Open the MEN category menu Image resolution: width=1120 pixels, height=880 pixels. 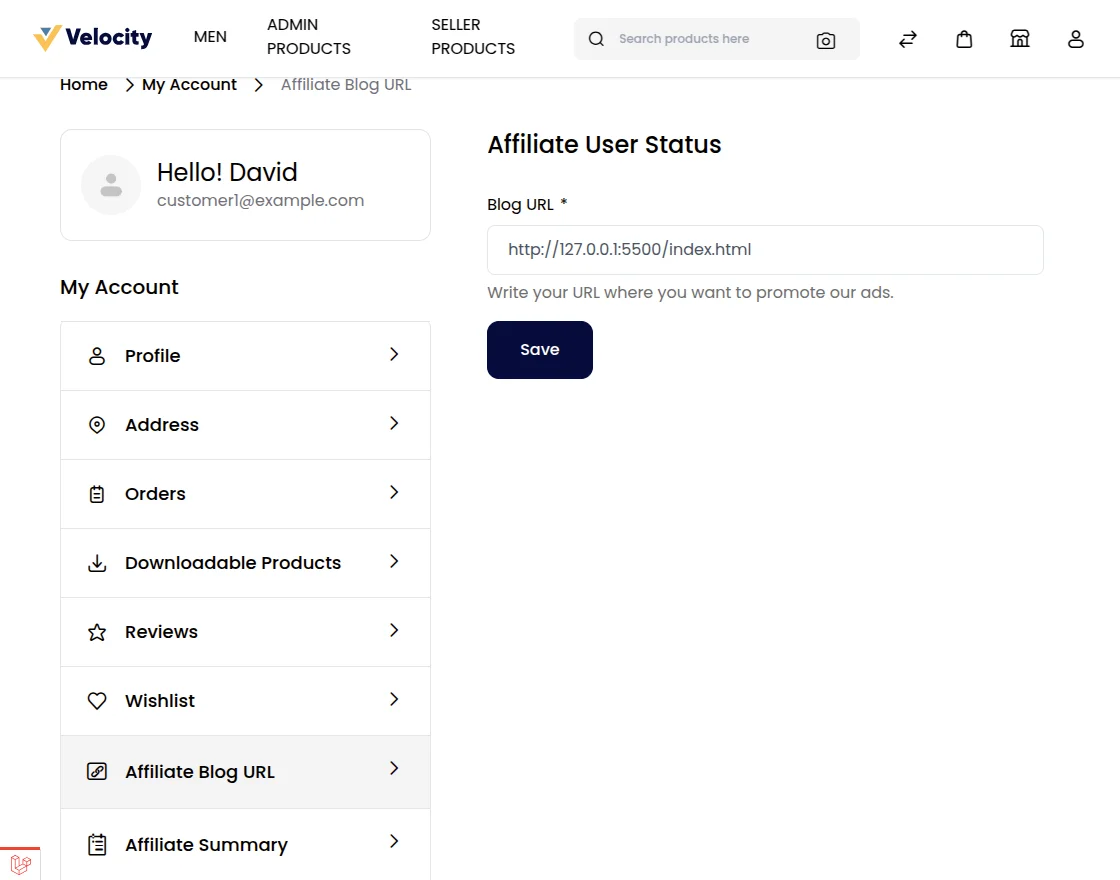[210, 37]
